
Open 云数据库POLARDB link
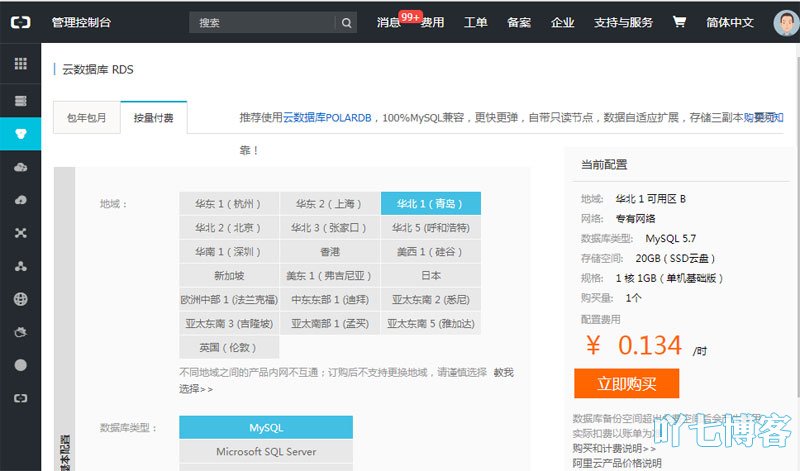pyautogui.click(x=327, y=118)
